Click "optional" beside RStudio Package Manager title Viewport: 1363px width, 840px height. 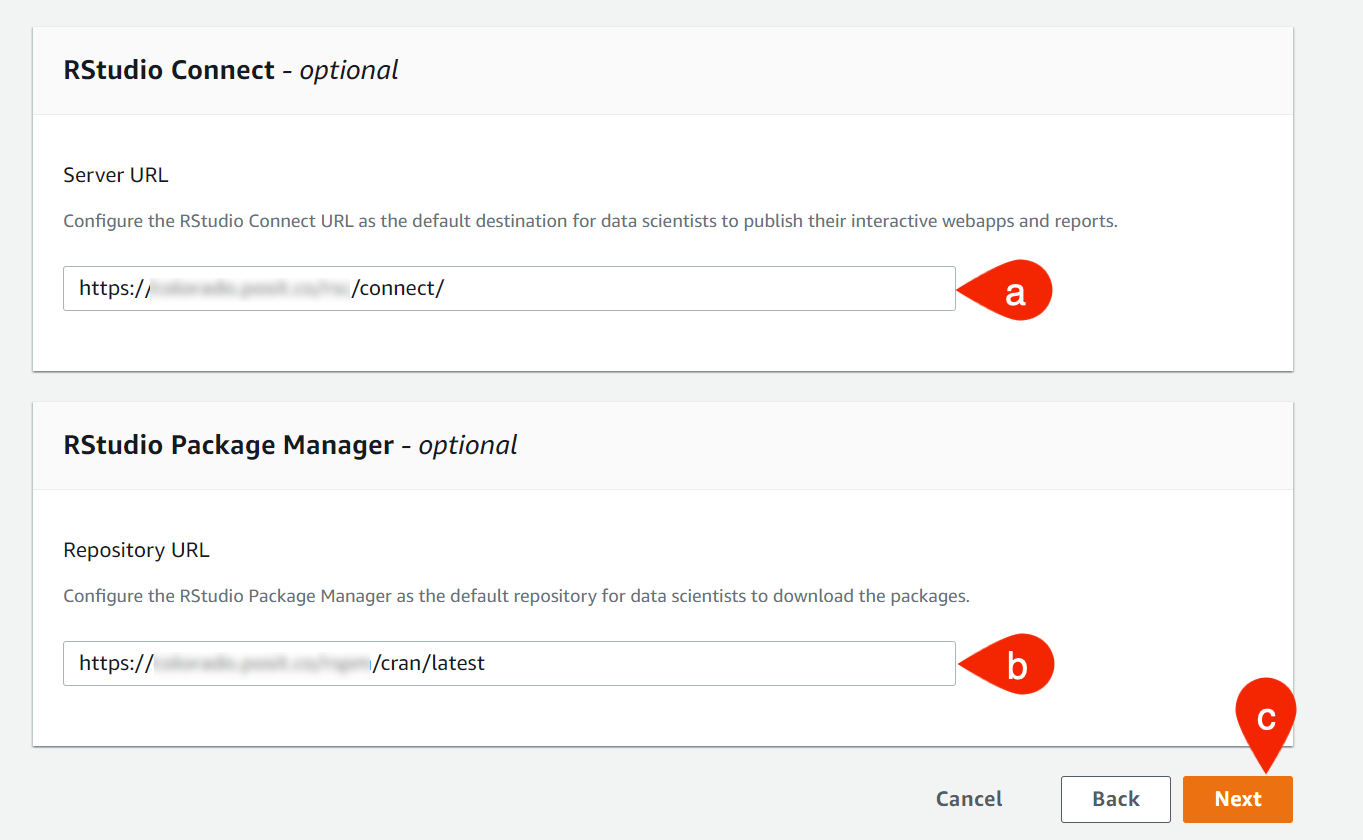[x=468, y=445]
